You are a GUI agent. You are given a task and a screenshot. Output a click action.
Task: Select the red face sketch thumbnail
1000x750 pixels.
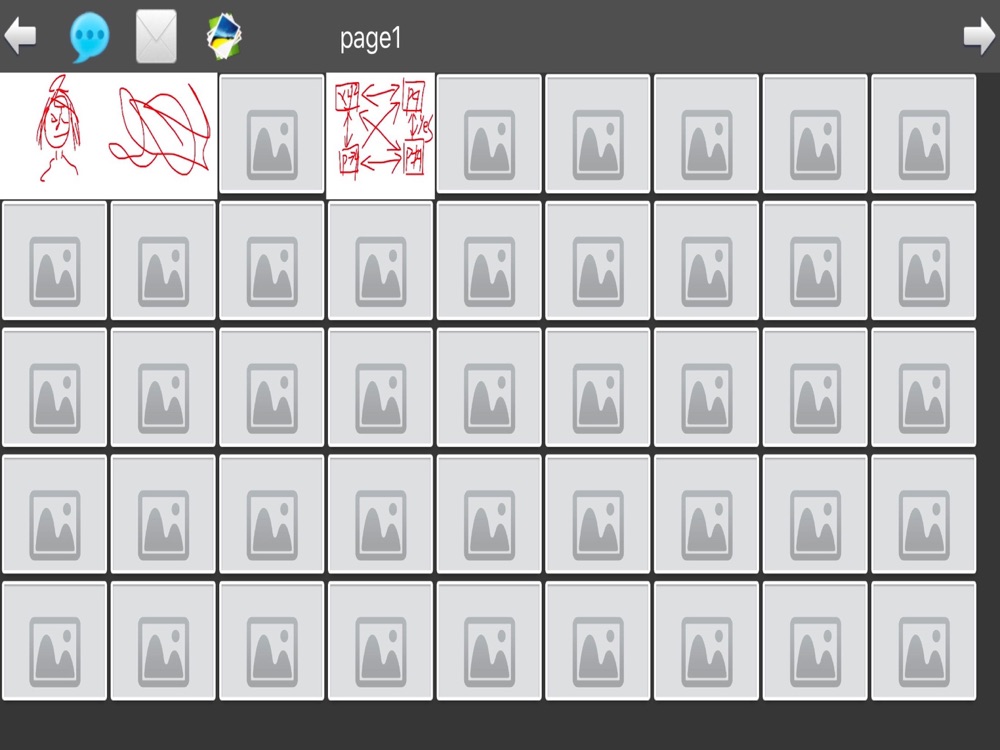(55, 135)
